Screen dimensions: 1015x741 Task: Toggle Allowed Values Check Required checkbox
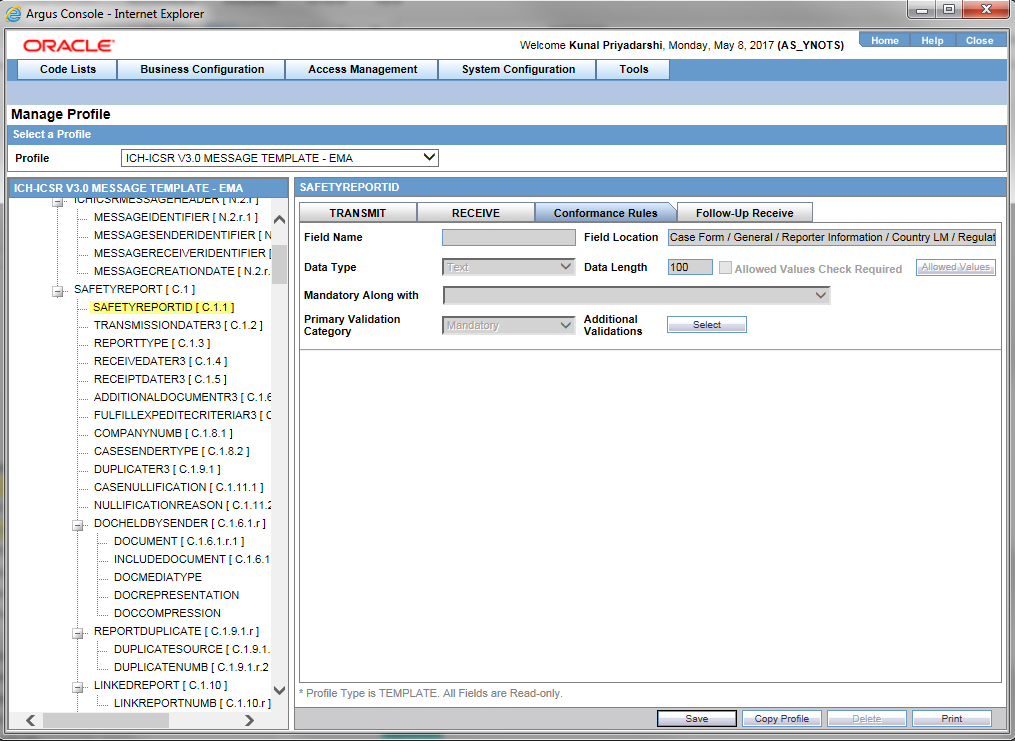tap(726, 268)
